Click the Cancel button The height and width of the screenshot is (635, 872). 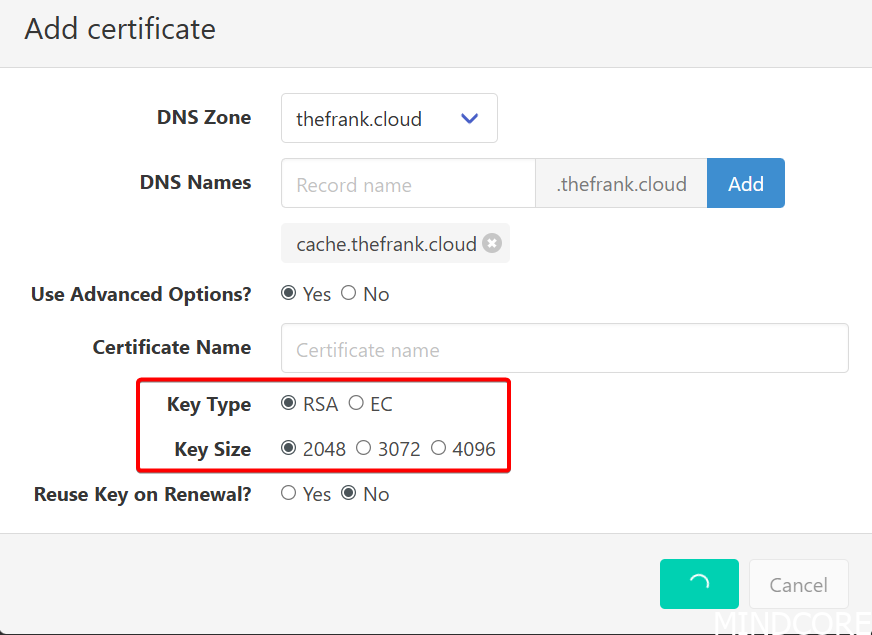pos(798,585)
